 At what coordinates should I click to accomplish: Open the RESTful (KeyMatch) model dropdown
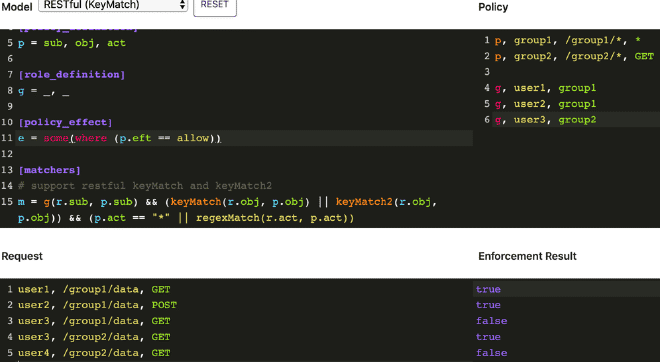pyautogui.click(x=113, y=5)
